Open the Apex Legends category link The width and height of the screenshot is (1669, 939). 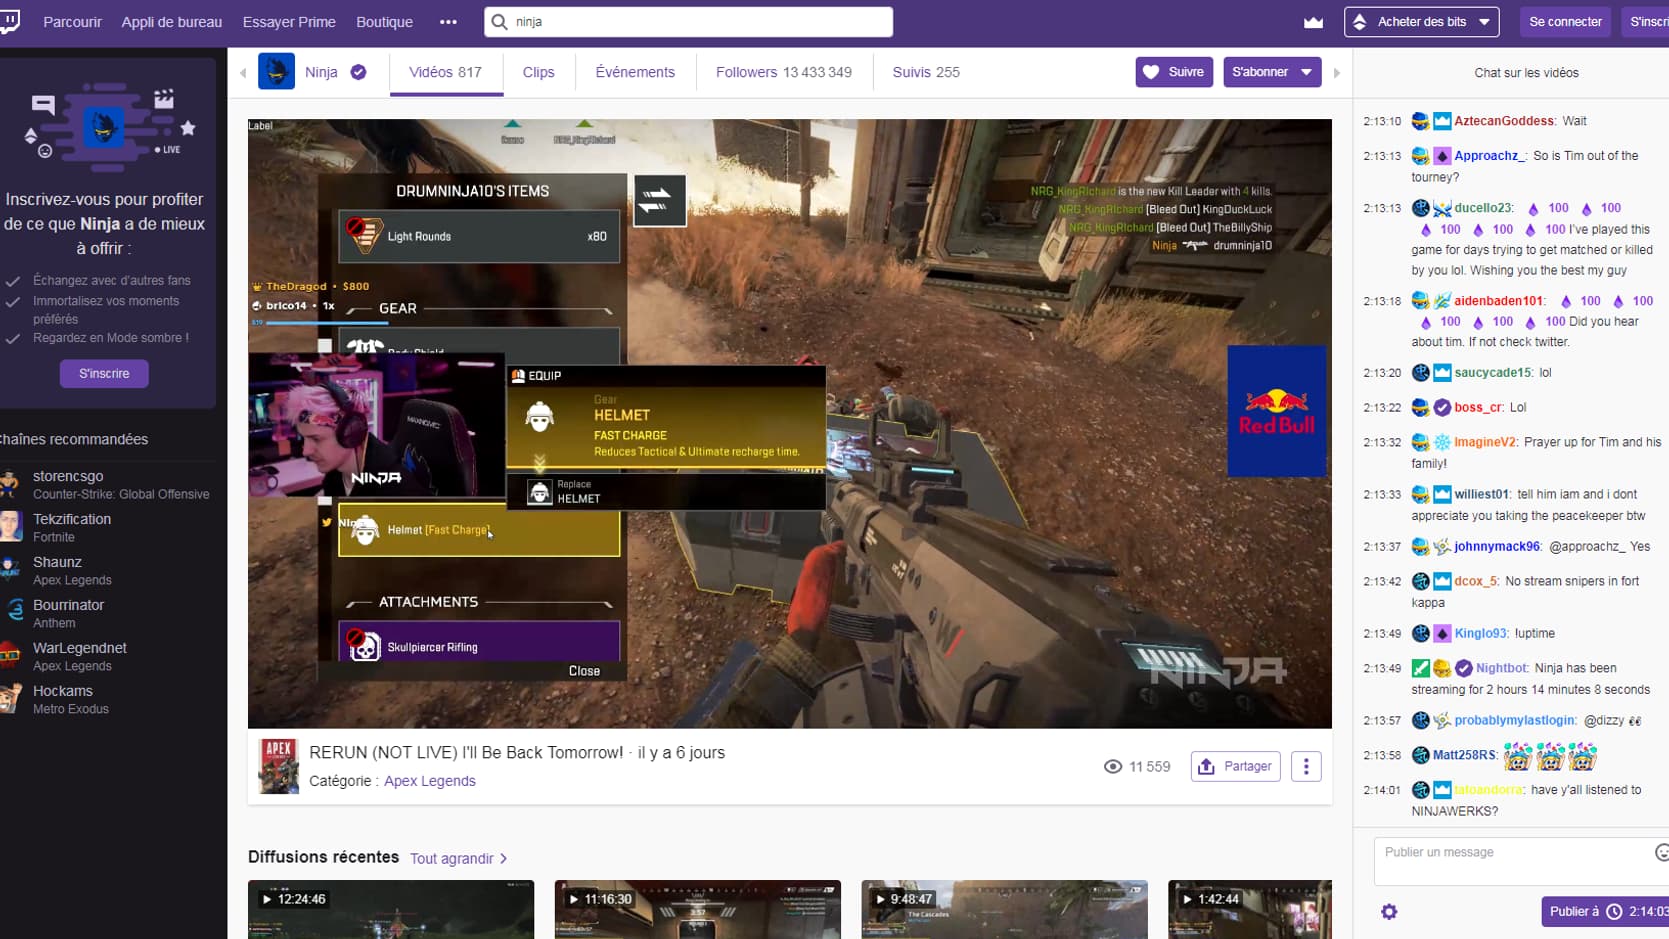click(x=430, y=782)
